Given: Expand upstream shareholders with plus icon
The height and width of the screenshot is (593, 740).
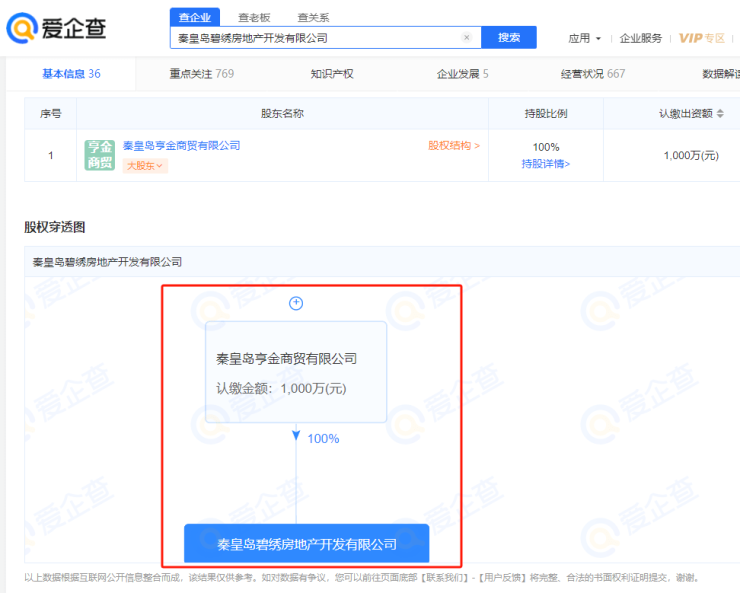Looking at the screenshot, I should [x=296, y=303].
